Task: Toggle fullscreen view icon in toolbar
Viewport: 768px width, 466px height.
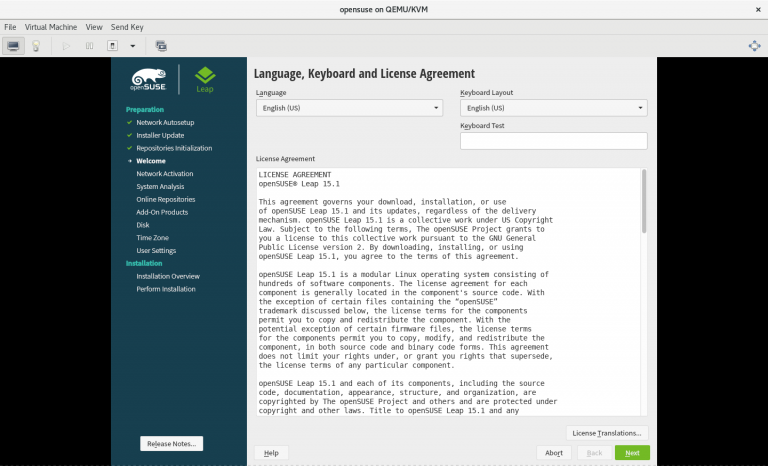Action: pyautogui.click(x=754, y=46)
